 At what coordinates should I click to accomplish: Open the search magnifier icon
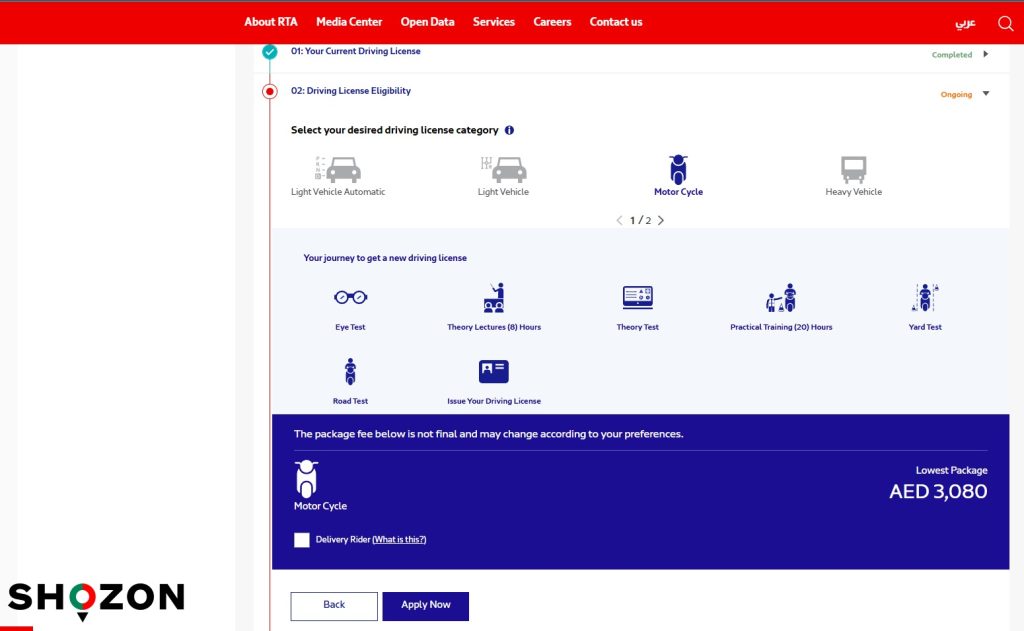1005,22
